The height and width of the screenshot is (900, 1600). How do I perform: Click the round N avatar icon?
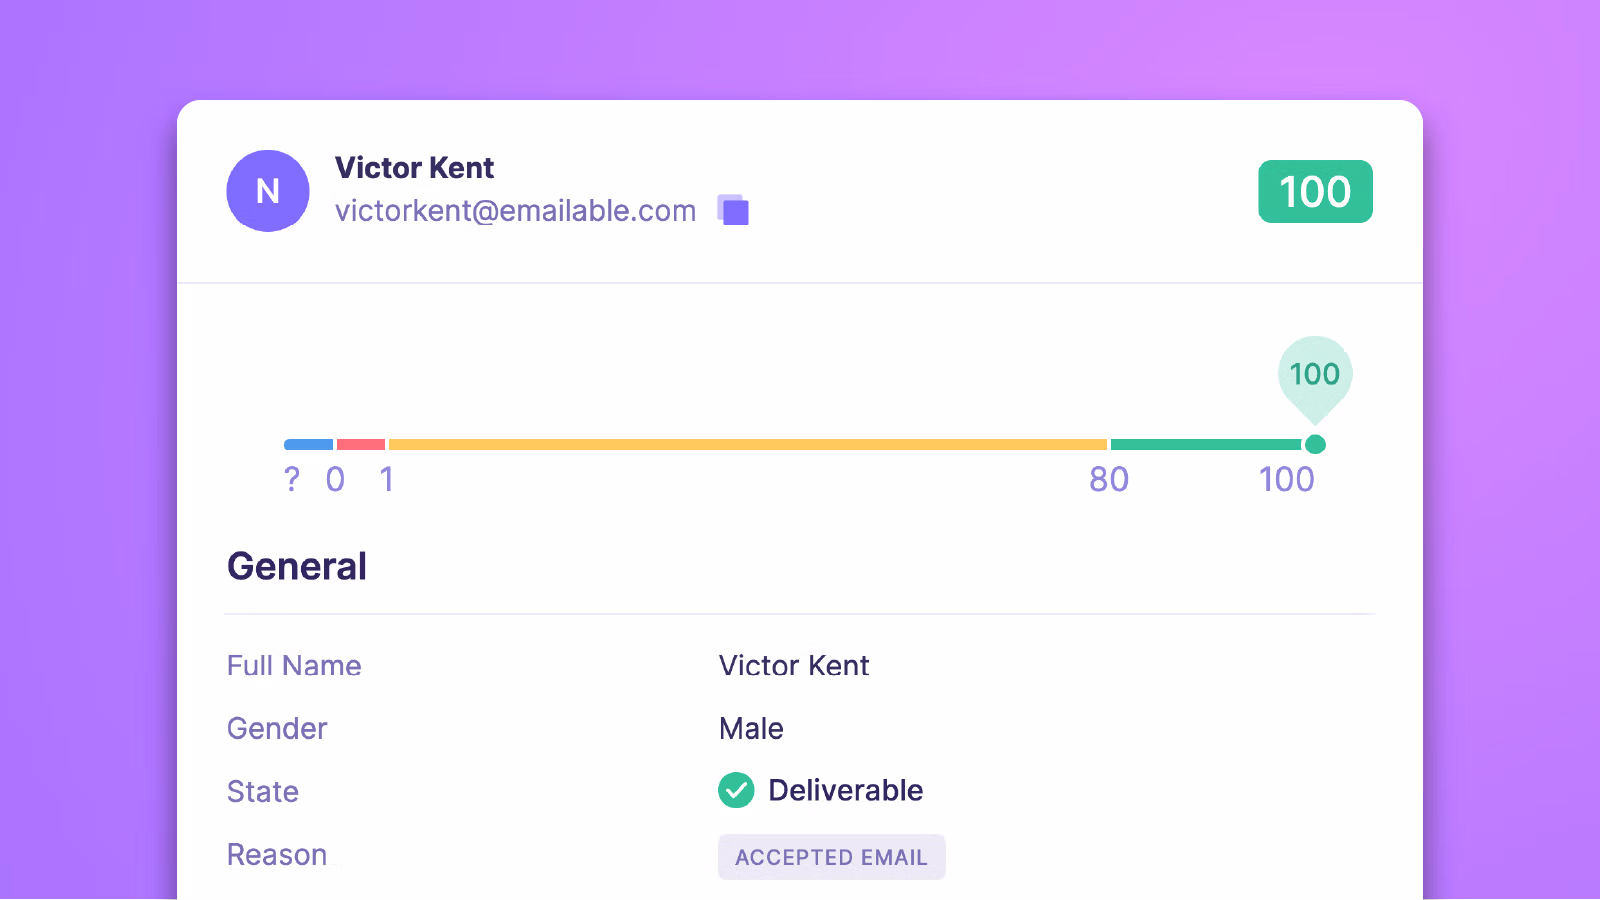(268, 191)
